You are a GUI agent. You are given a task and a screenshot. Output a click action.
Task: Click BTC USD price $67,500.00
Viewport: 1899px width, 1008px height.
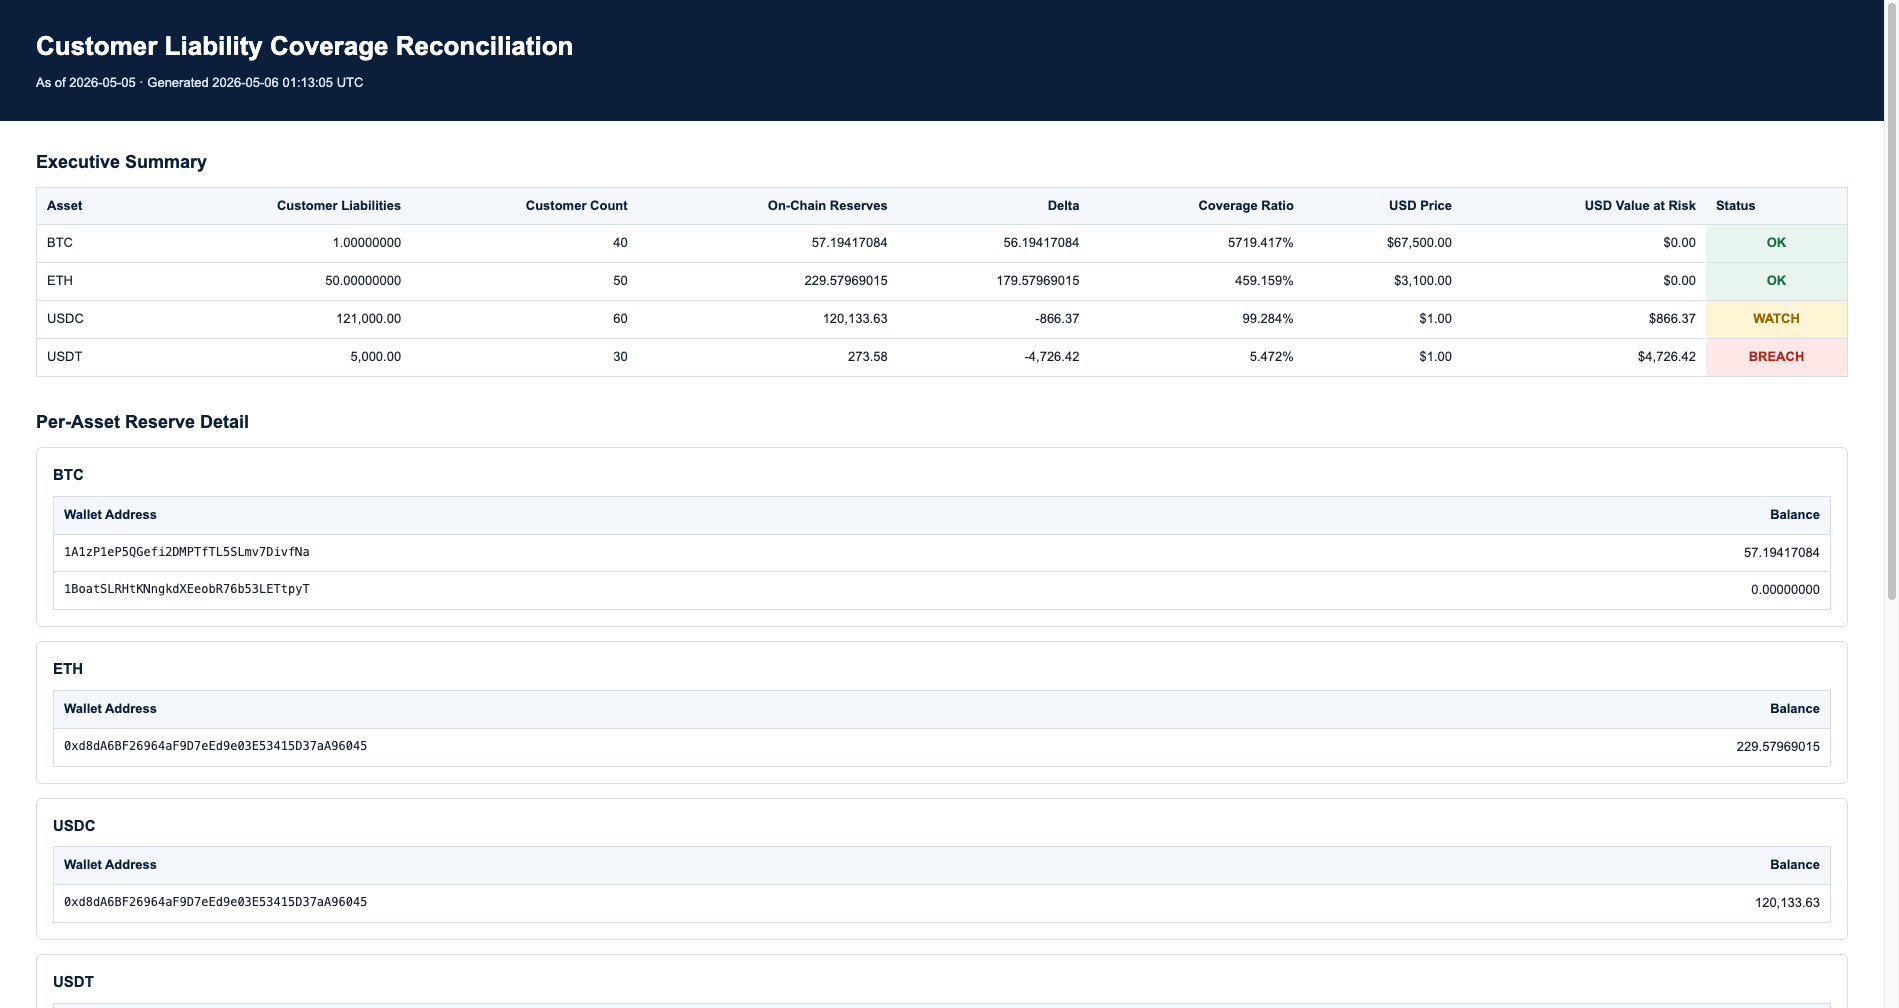[x=1419, y=243]
